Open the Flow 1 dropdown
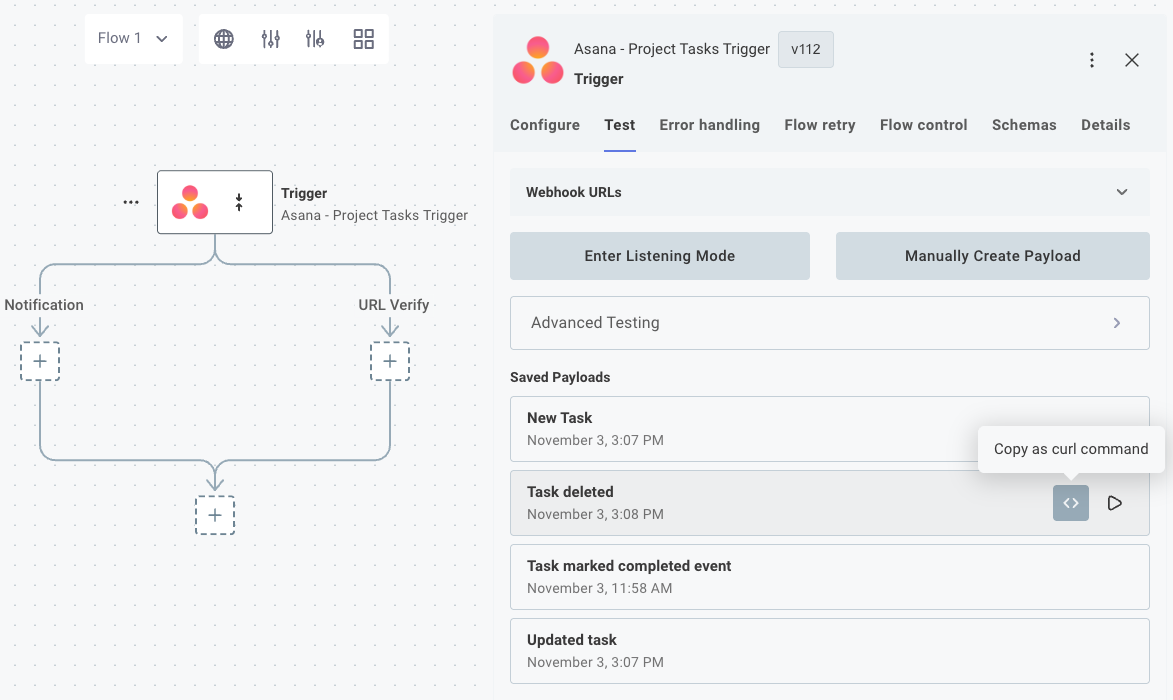The image size is (1173, 700). [133, 38]
